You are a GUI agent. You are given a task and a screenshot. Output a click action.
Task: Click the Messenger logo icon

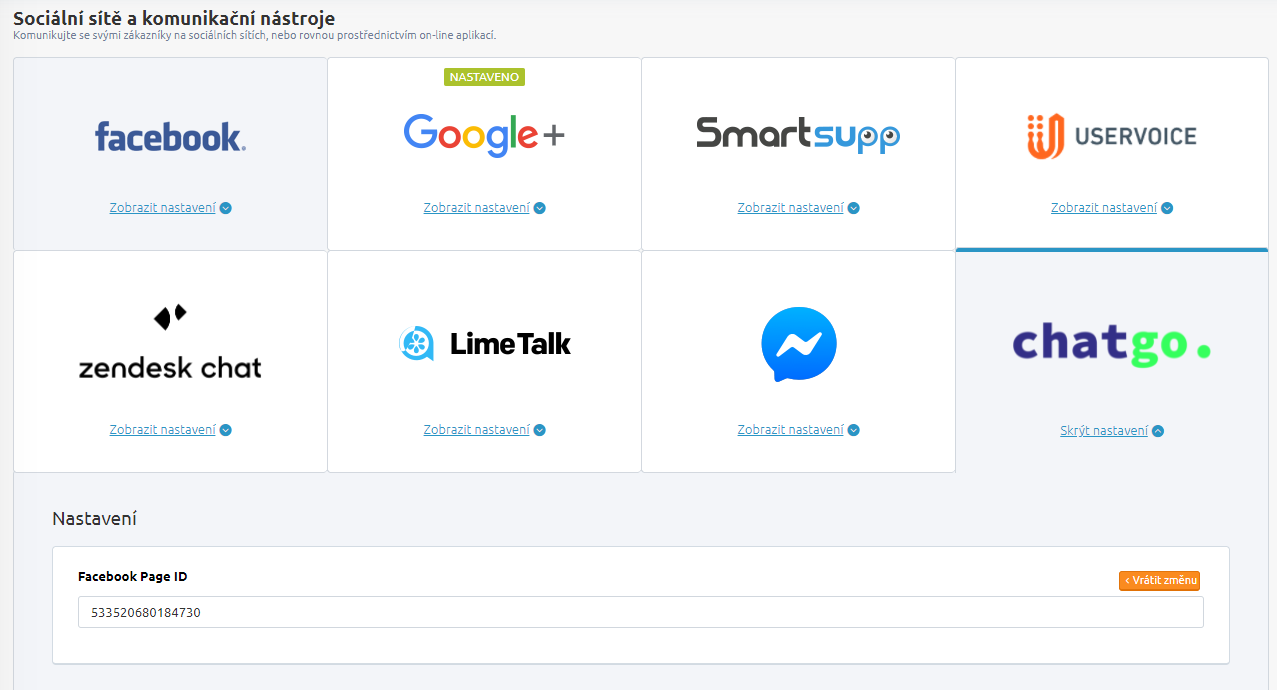(798, 344)
